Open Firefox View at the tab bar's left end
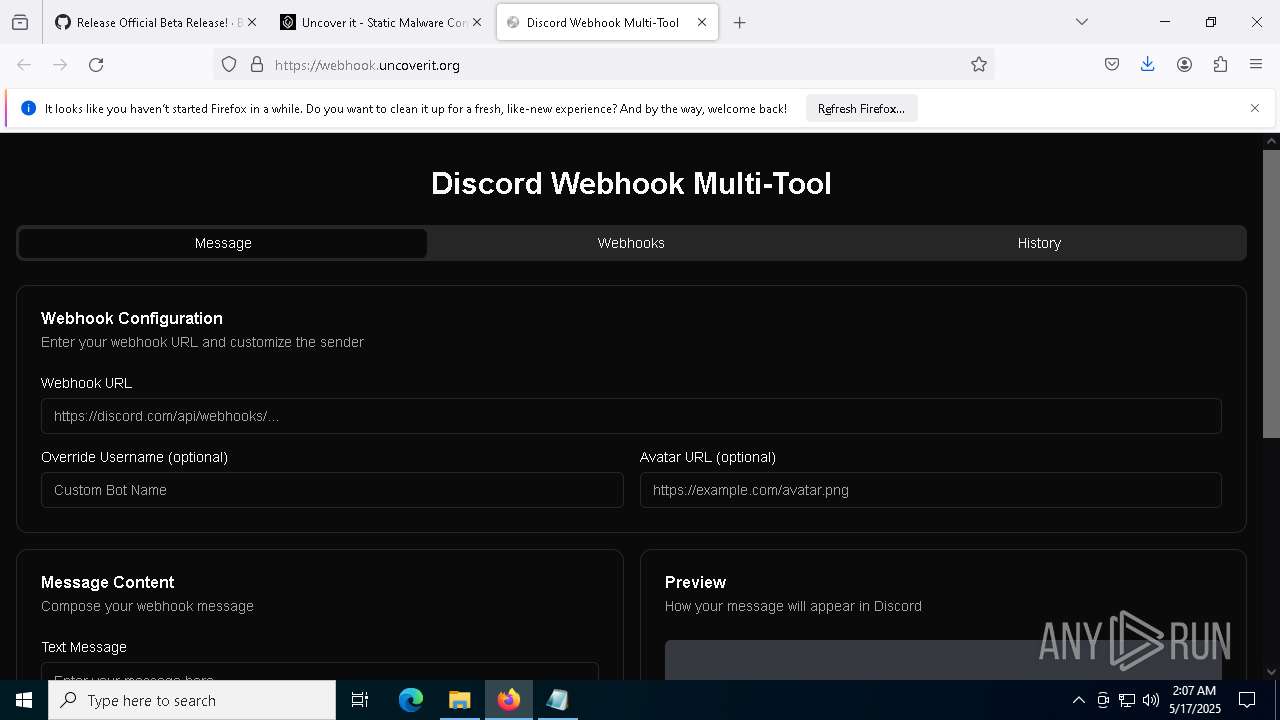 tap(20, 22)
